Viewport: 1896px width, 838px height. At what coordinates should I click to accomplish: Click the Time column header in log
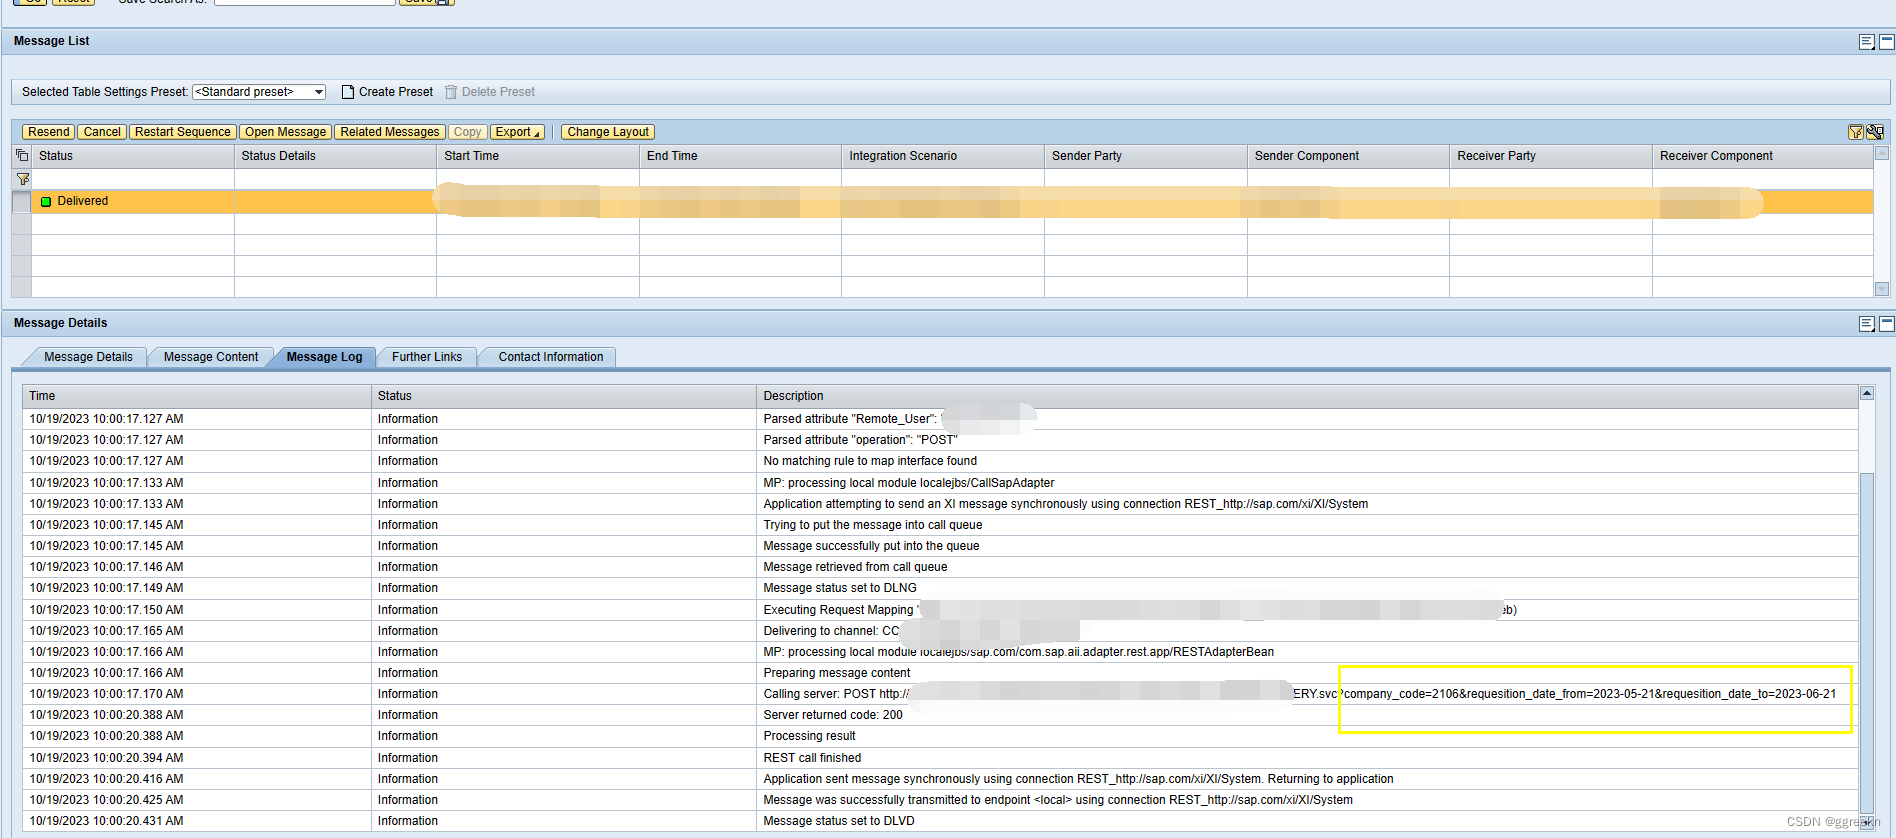197,396
